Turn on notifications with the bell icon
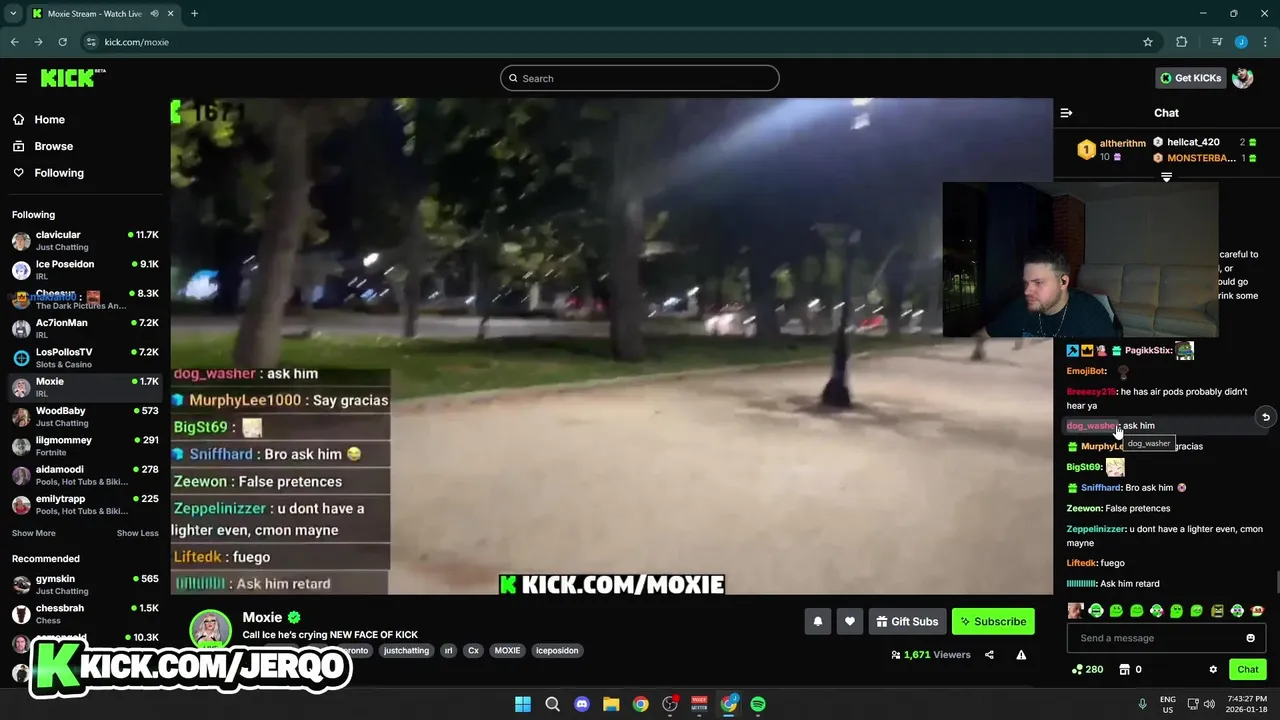 tap(817, 621)
